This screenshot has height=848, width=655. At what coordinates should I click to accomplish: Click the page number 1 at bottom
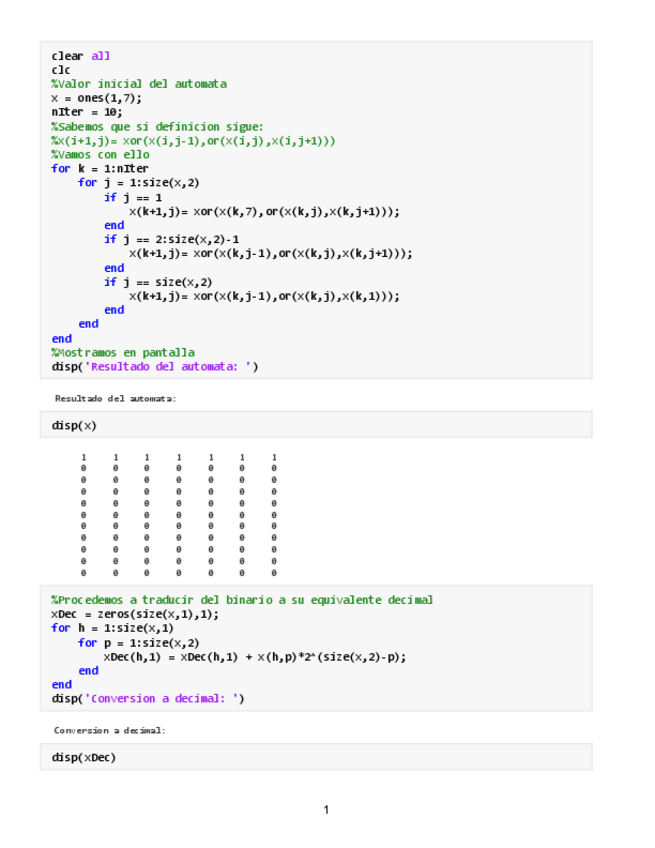(x=326, y=809)
